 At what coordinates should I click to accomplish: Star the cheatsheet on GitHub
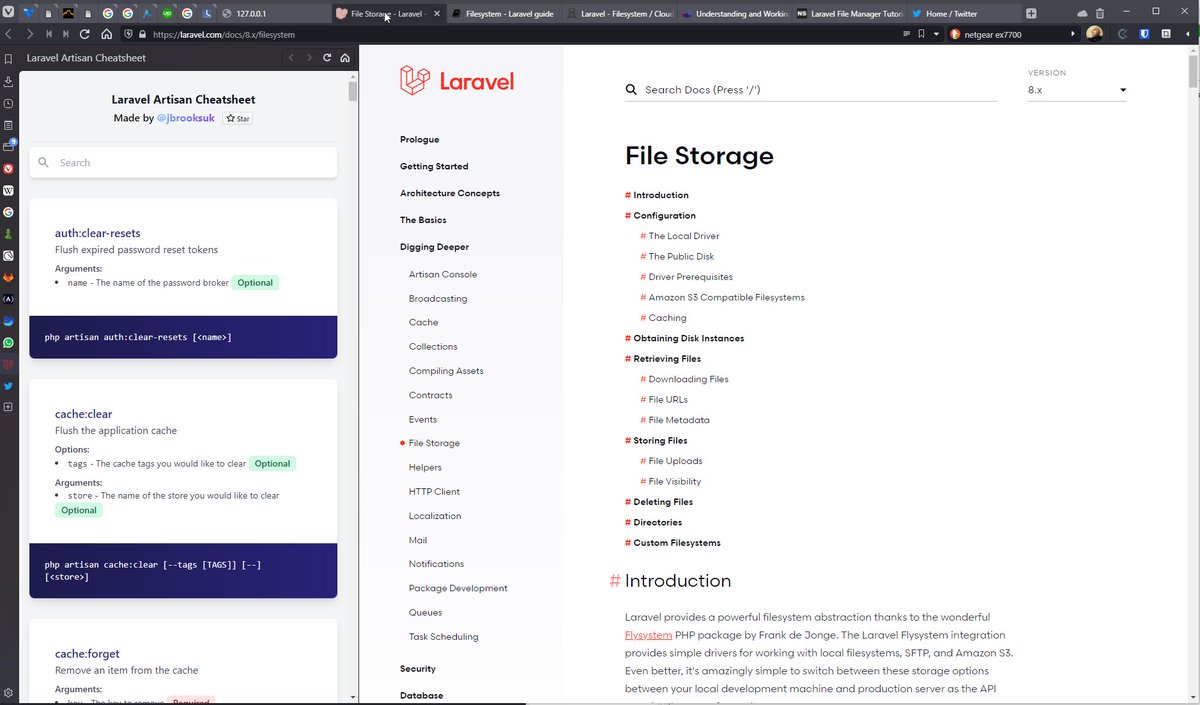[237, 118]
